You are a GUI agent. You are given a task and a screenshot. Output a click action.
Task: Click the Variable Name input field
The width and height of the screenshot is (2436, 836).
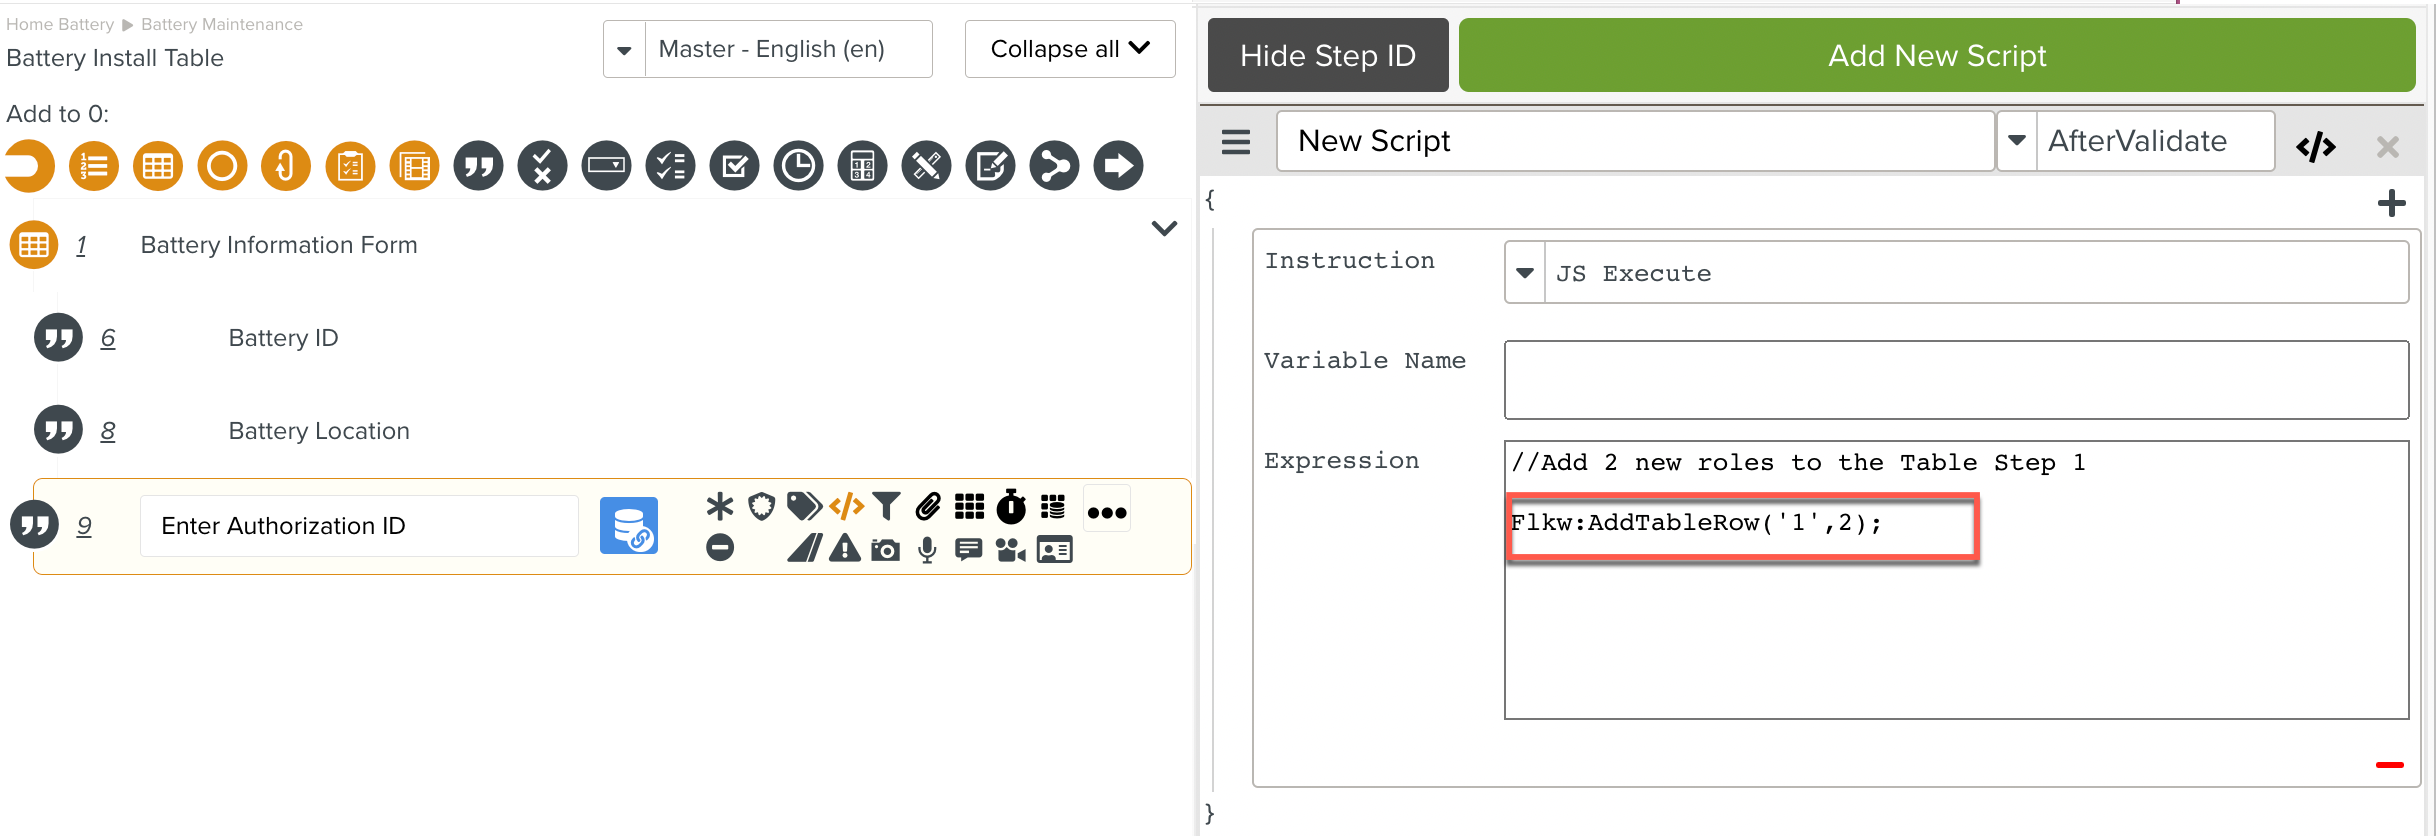[x=1955, y=380]
